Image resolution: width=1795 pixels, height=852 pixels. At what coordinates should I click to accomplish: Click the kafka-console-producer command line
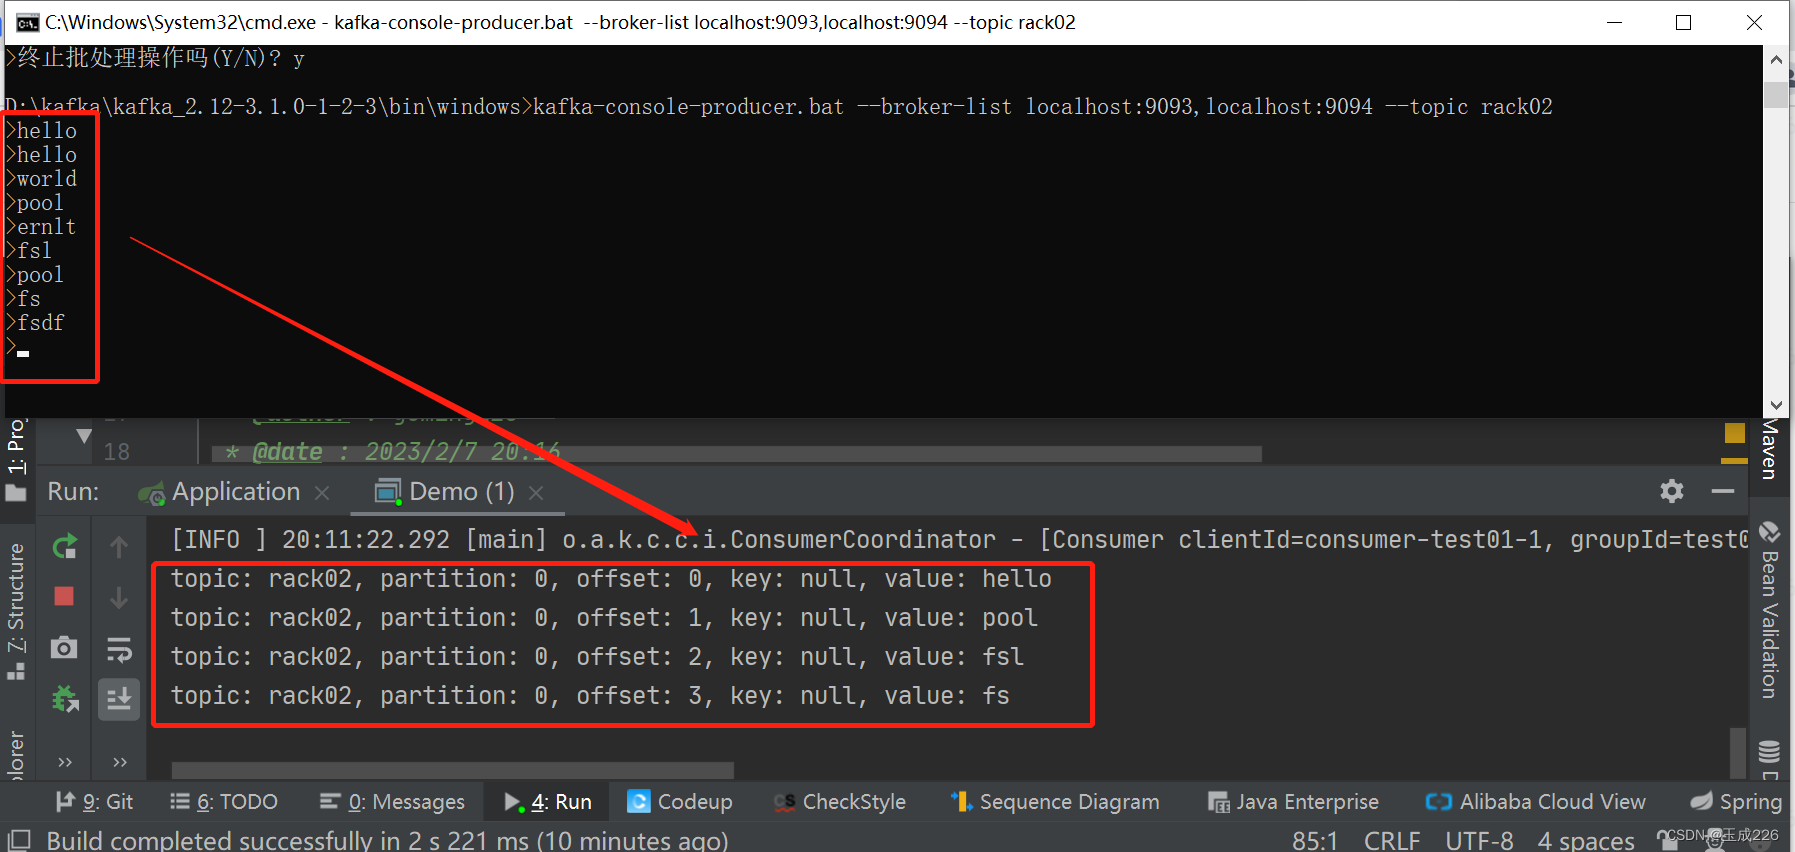click(779, 107)
